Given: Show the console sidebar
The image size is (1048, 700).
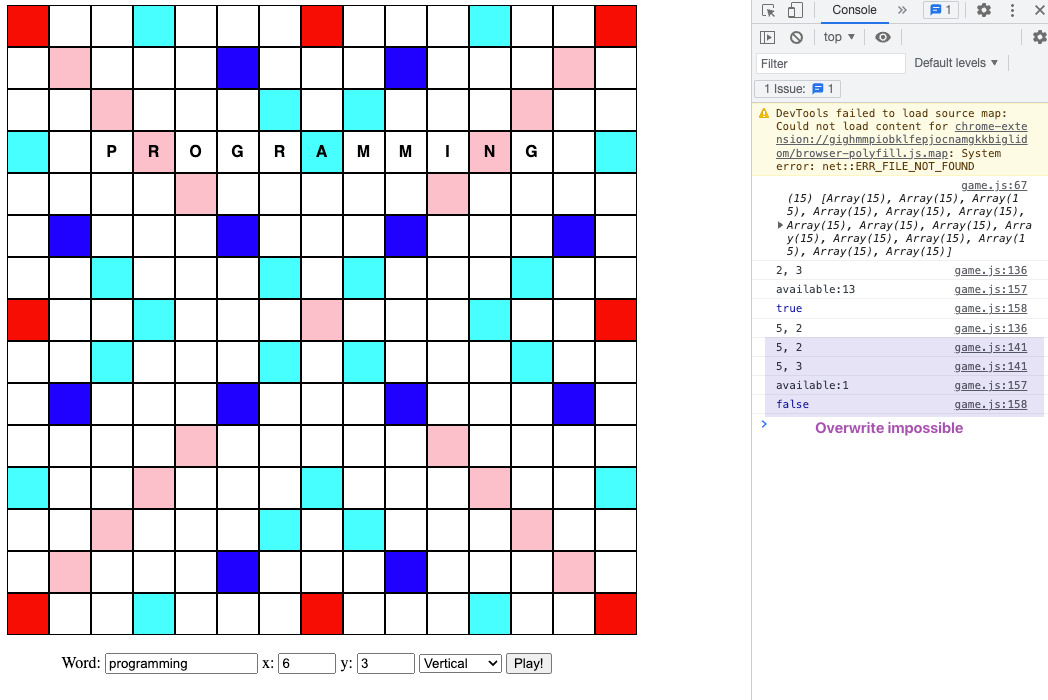Looking at the screenshot, I should tap(767, 37).
